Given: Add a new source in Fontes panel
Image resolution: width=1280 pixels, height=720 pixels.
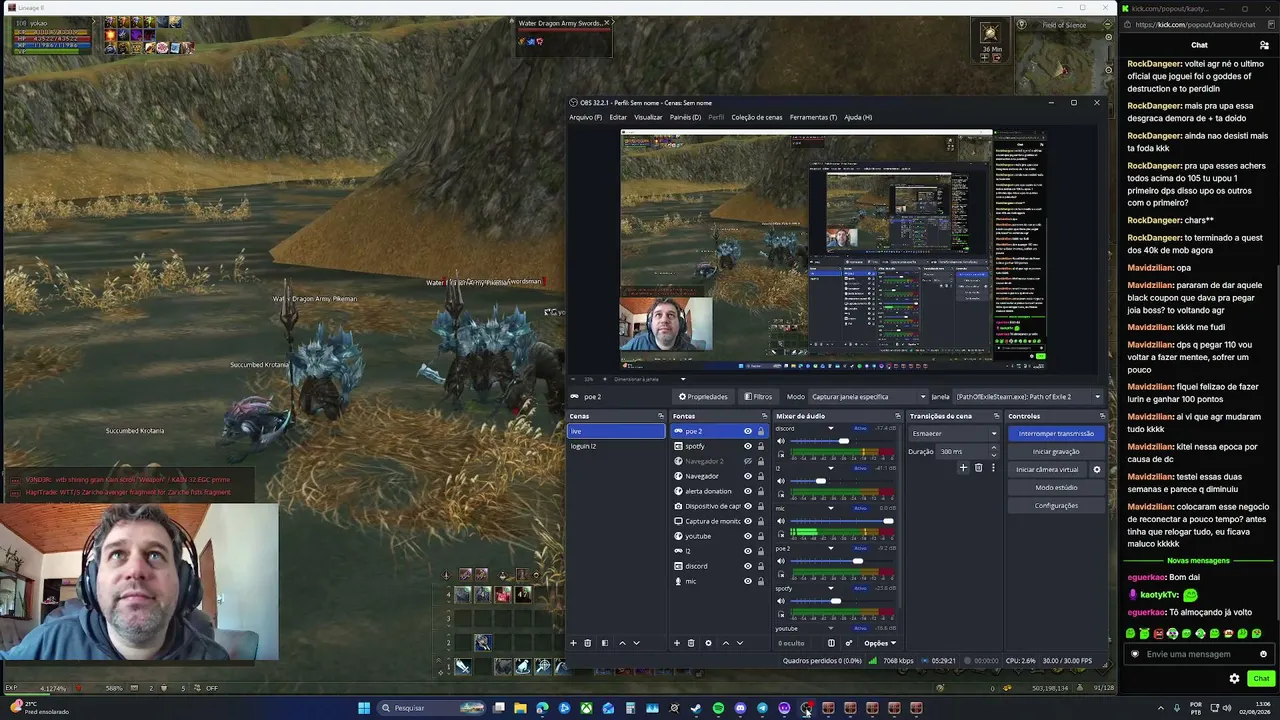Looking at the screenshot, I should pos(676,643).
